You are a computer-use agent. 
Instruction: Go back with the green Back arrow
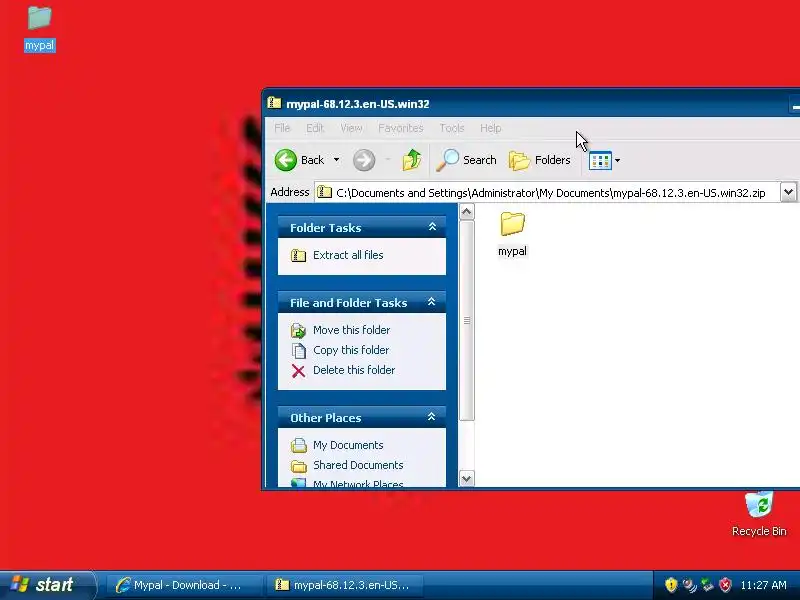click(286, 160)
